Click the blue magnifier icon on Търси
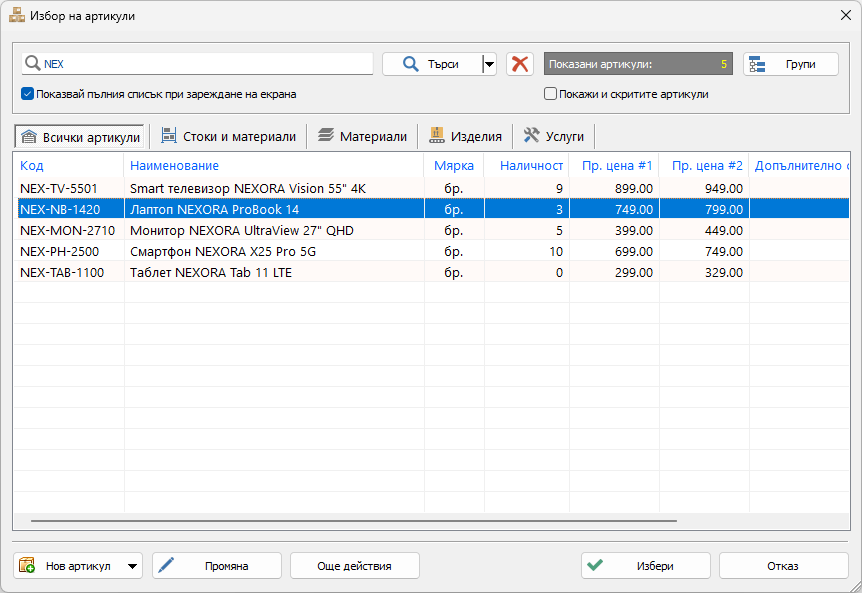Screen dimensions: 862x593 pos(410,64)
